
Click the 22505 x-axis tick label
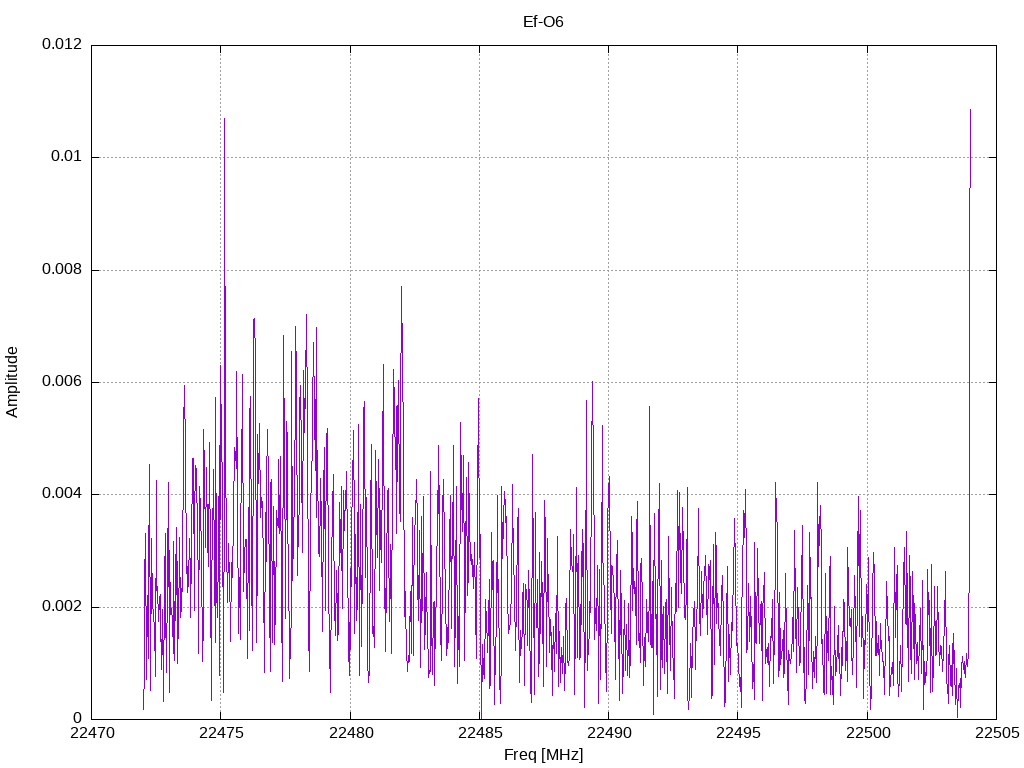997,733
